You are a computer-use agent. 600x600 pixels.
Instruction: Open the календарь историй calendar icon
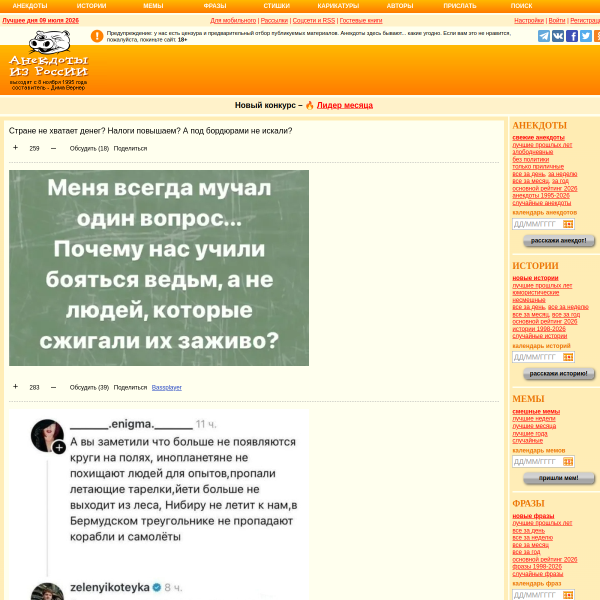pos(568,357)
